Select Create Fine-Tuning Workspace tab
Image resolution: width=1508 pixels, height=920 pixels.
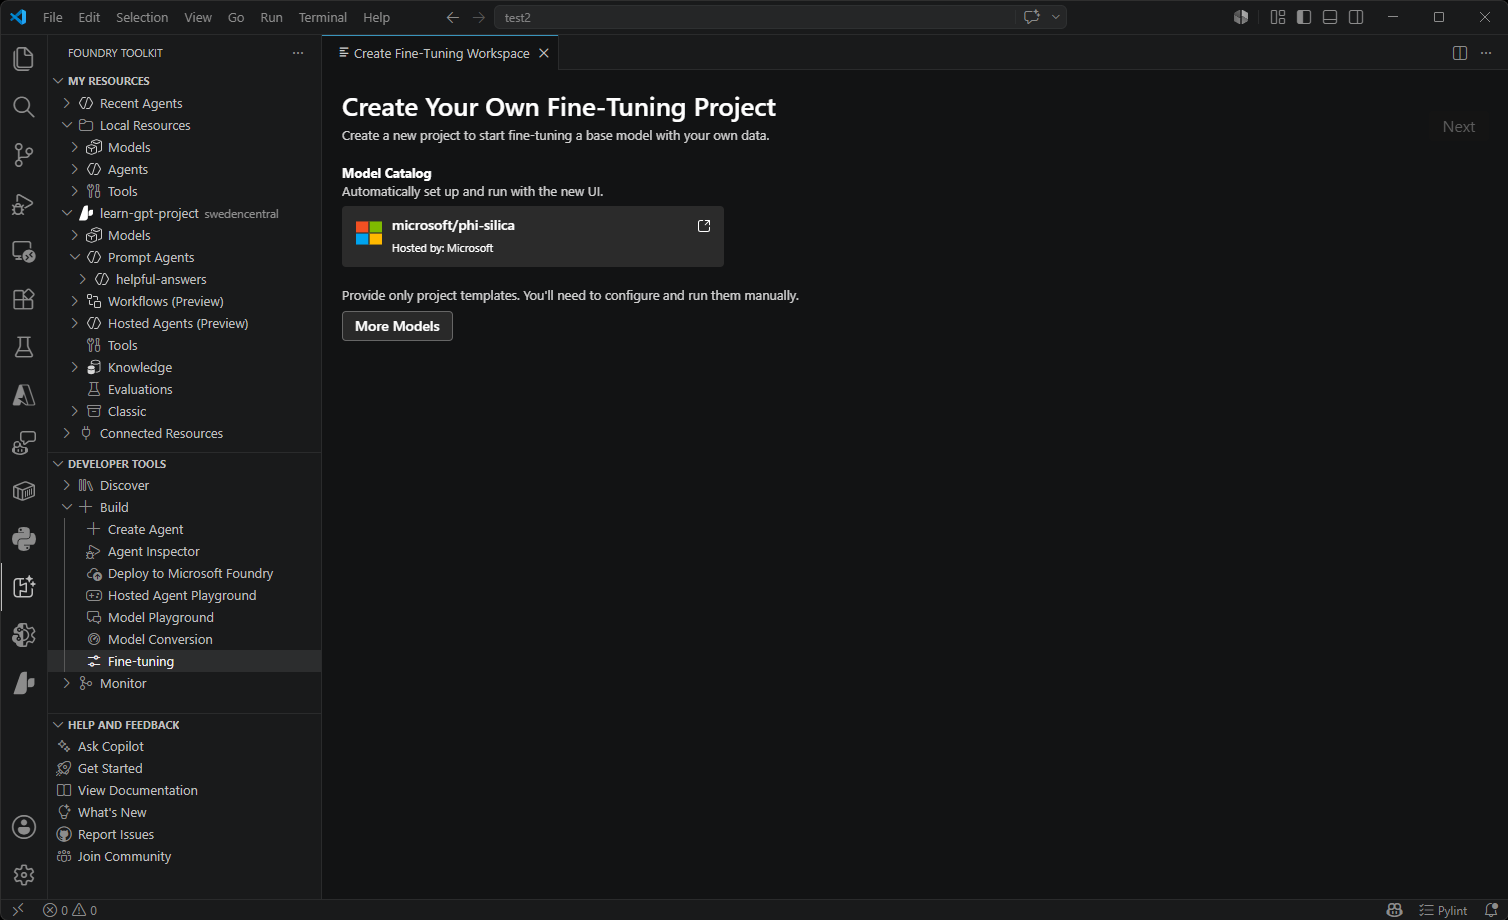click(441, 53)
